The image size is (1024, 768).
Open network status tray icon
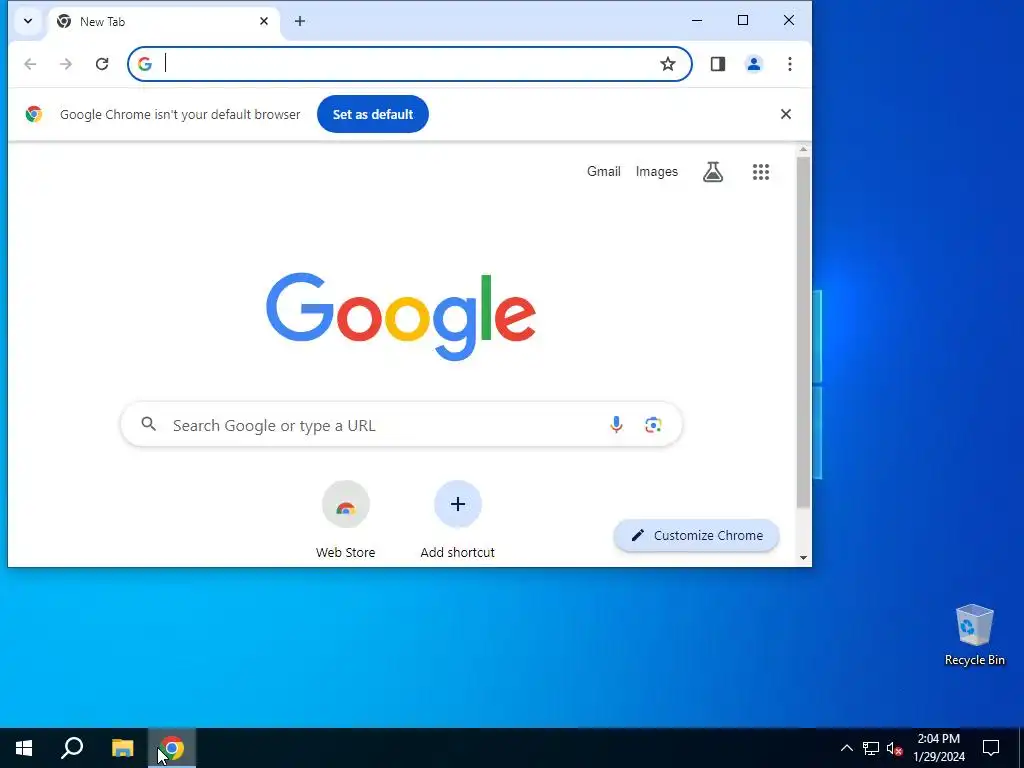click(871, 748)
